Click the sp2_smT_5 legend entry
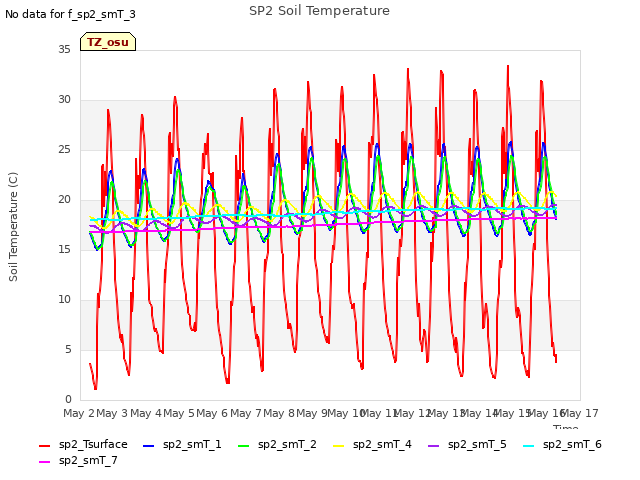The image size is (640, 480). coord(467,444)
